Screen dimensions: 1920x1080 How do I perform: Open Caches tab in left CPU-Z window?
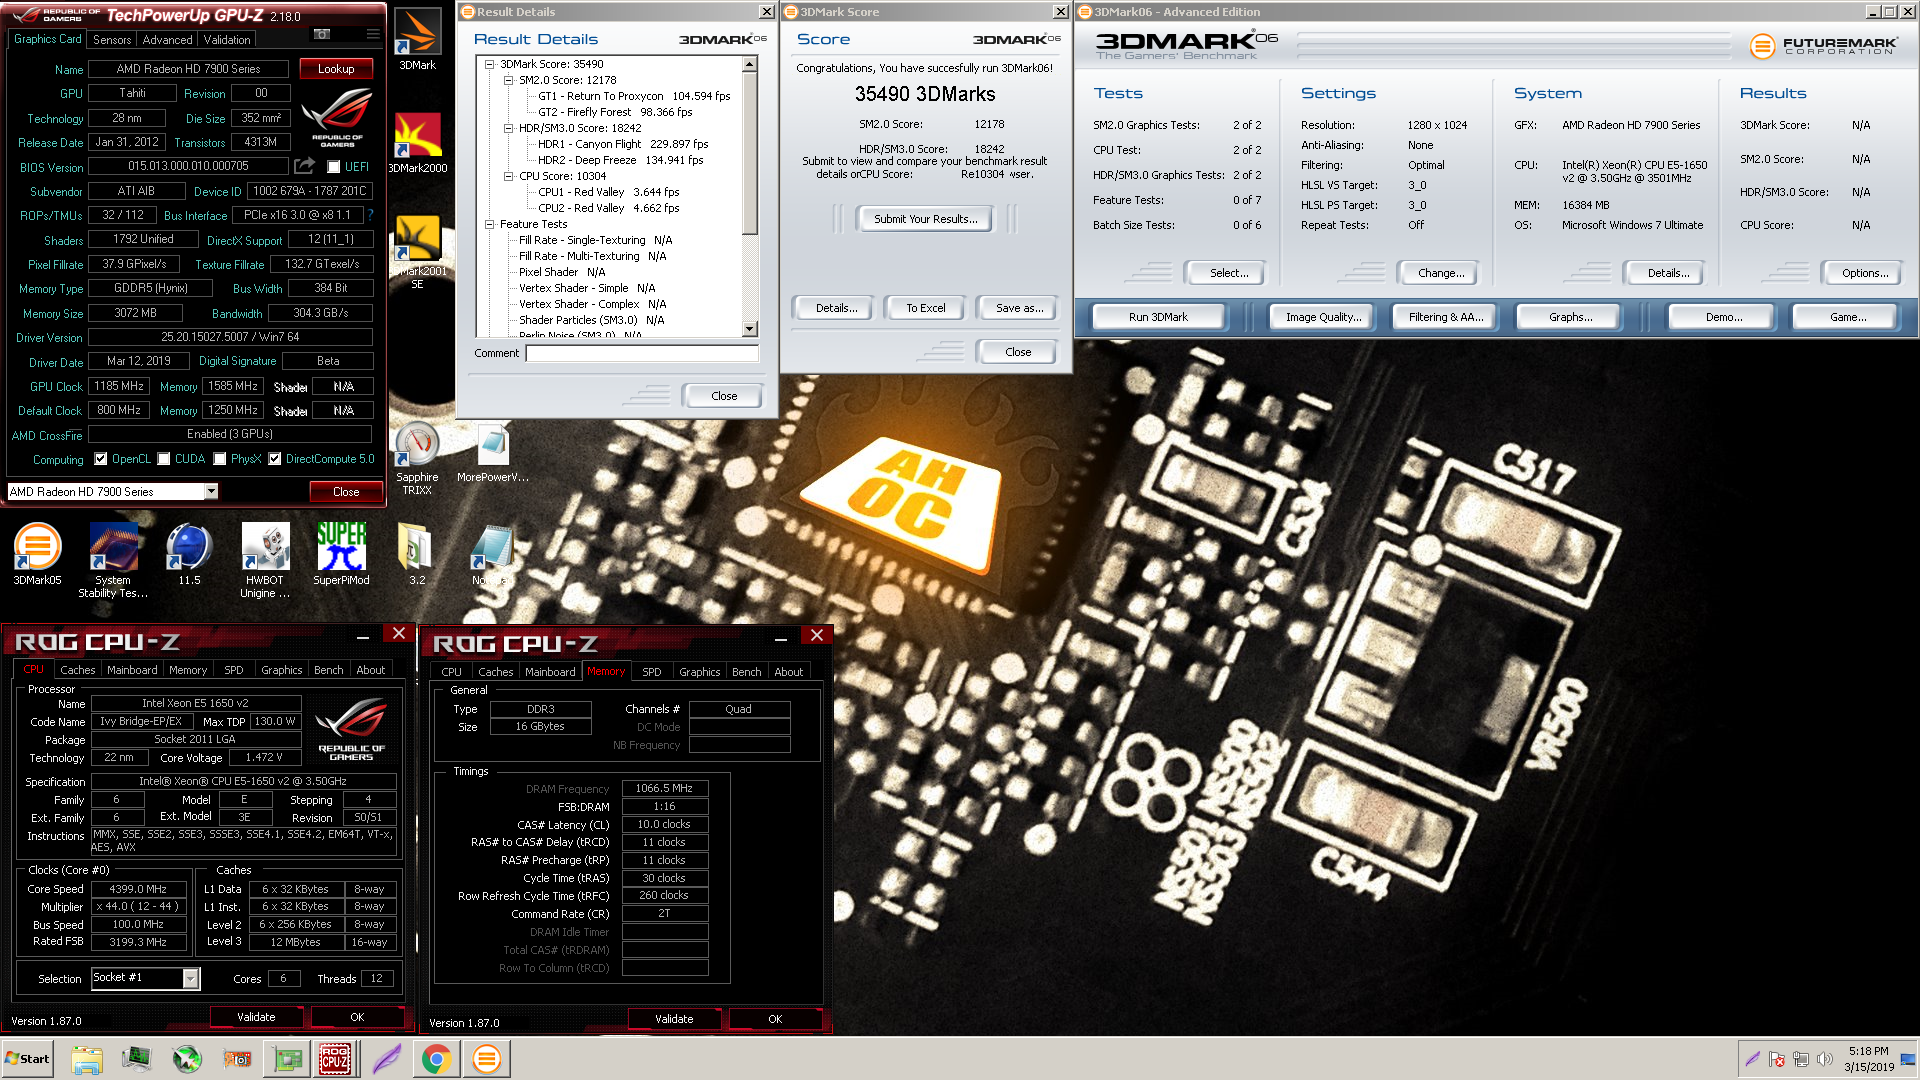pos(77,670)
